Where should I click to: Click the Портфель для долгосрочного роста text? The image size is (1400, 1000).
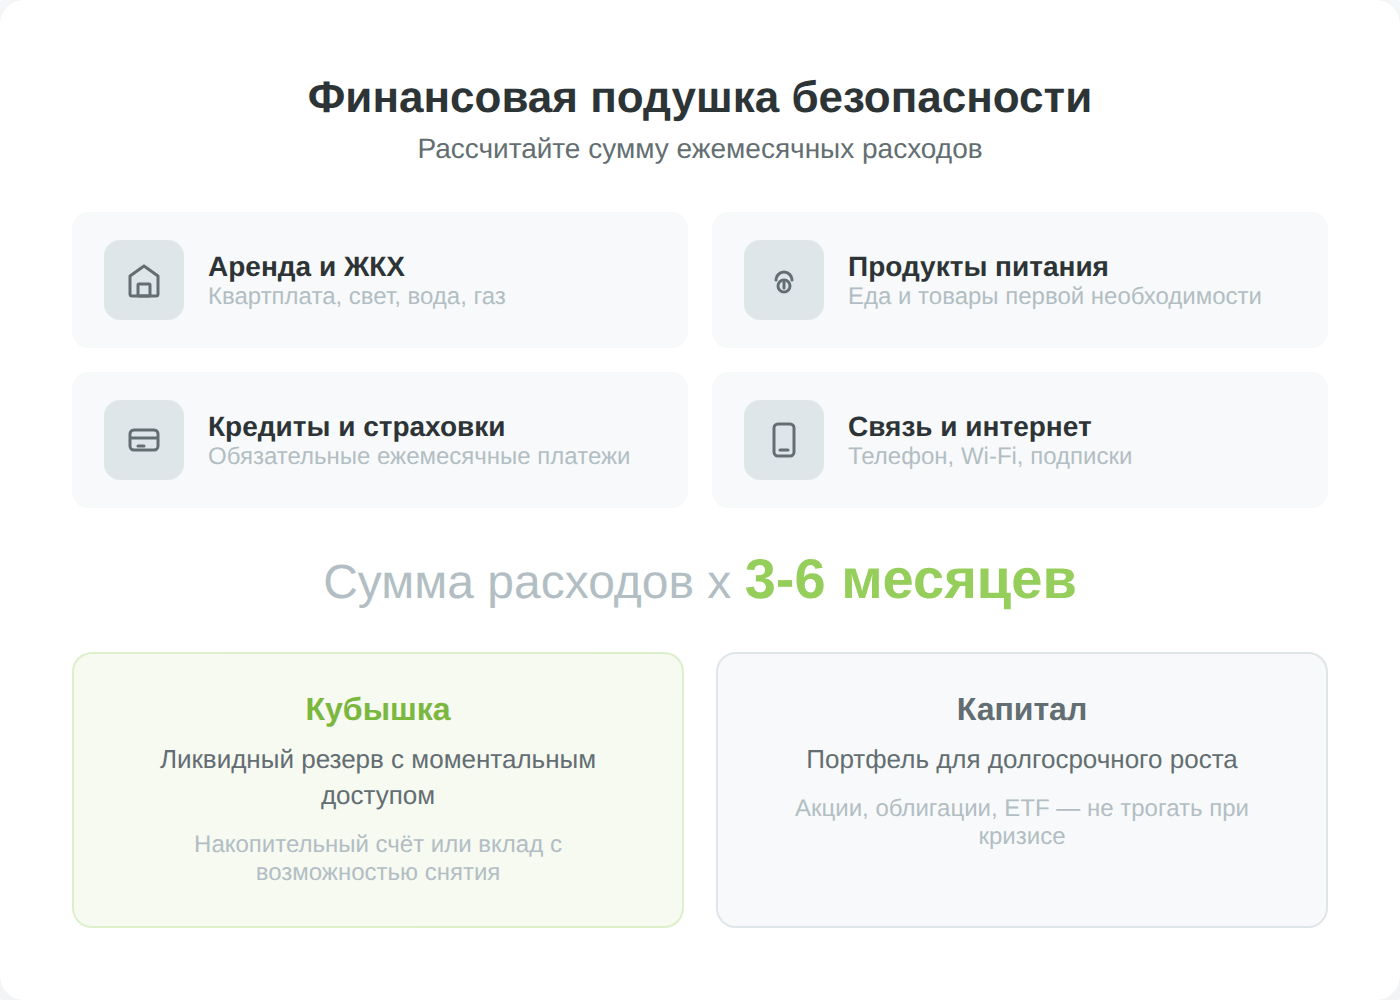[x=1021, y=760]
